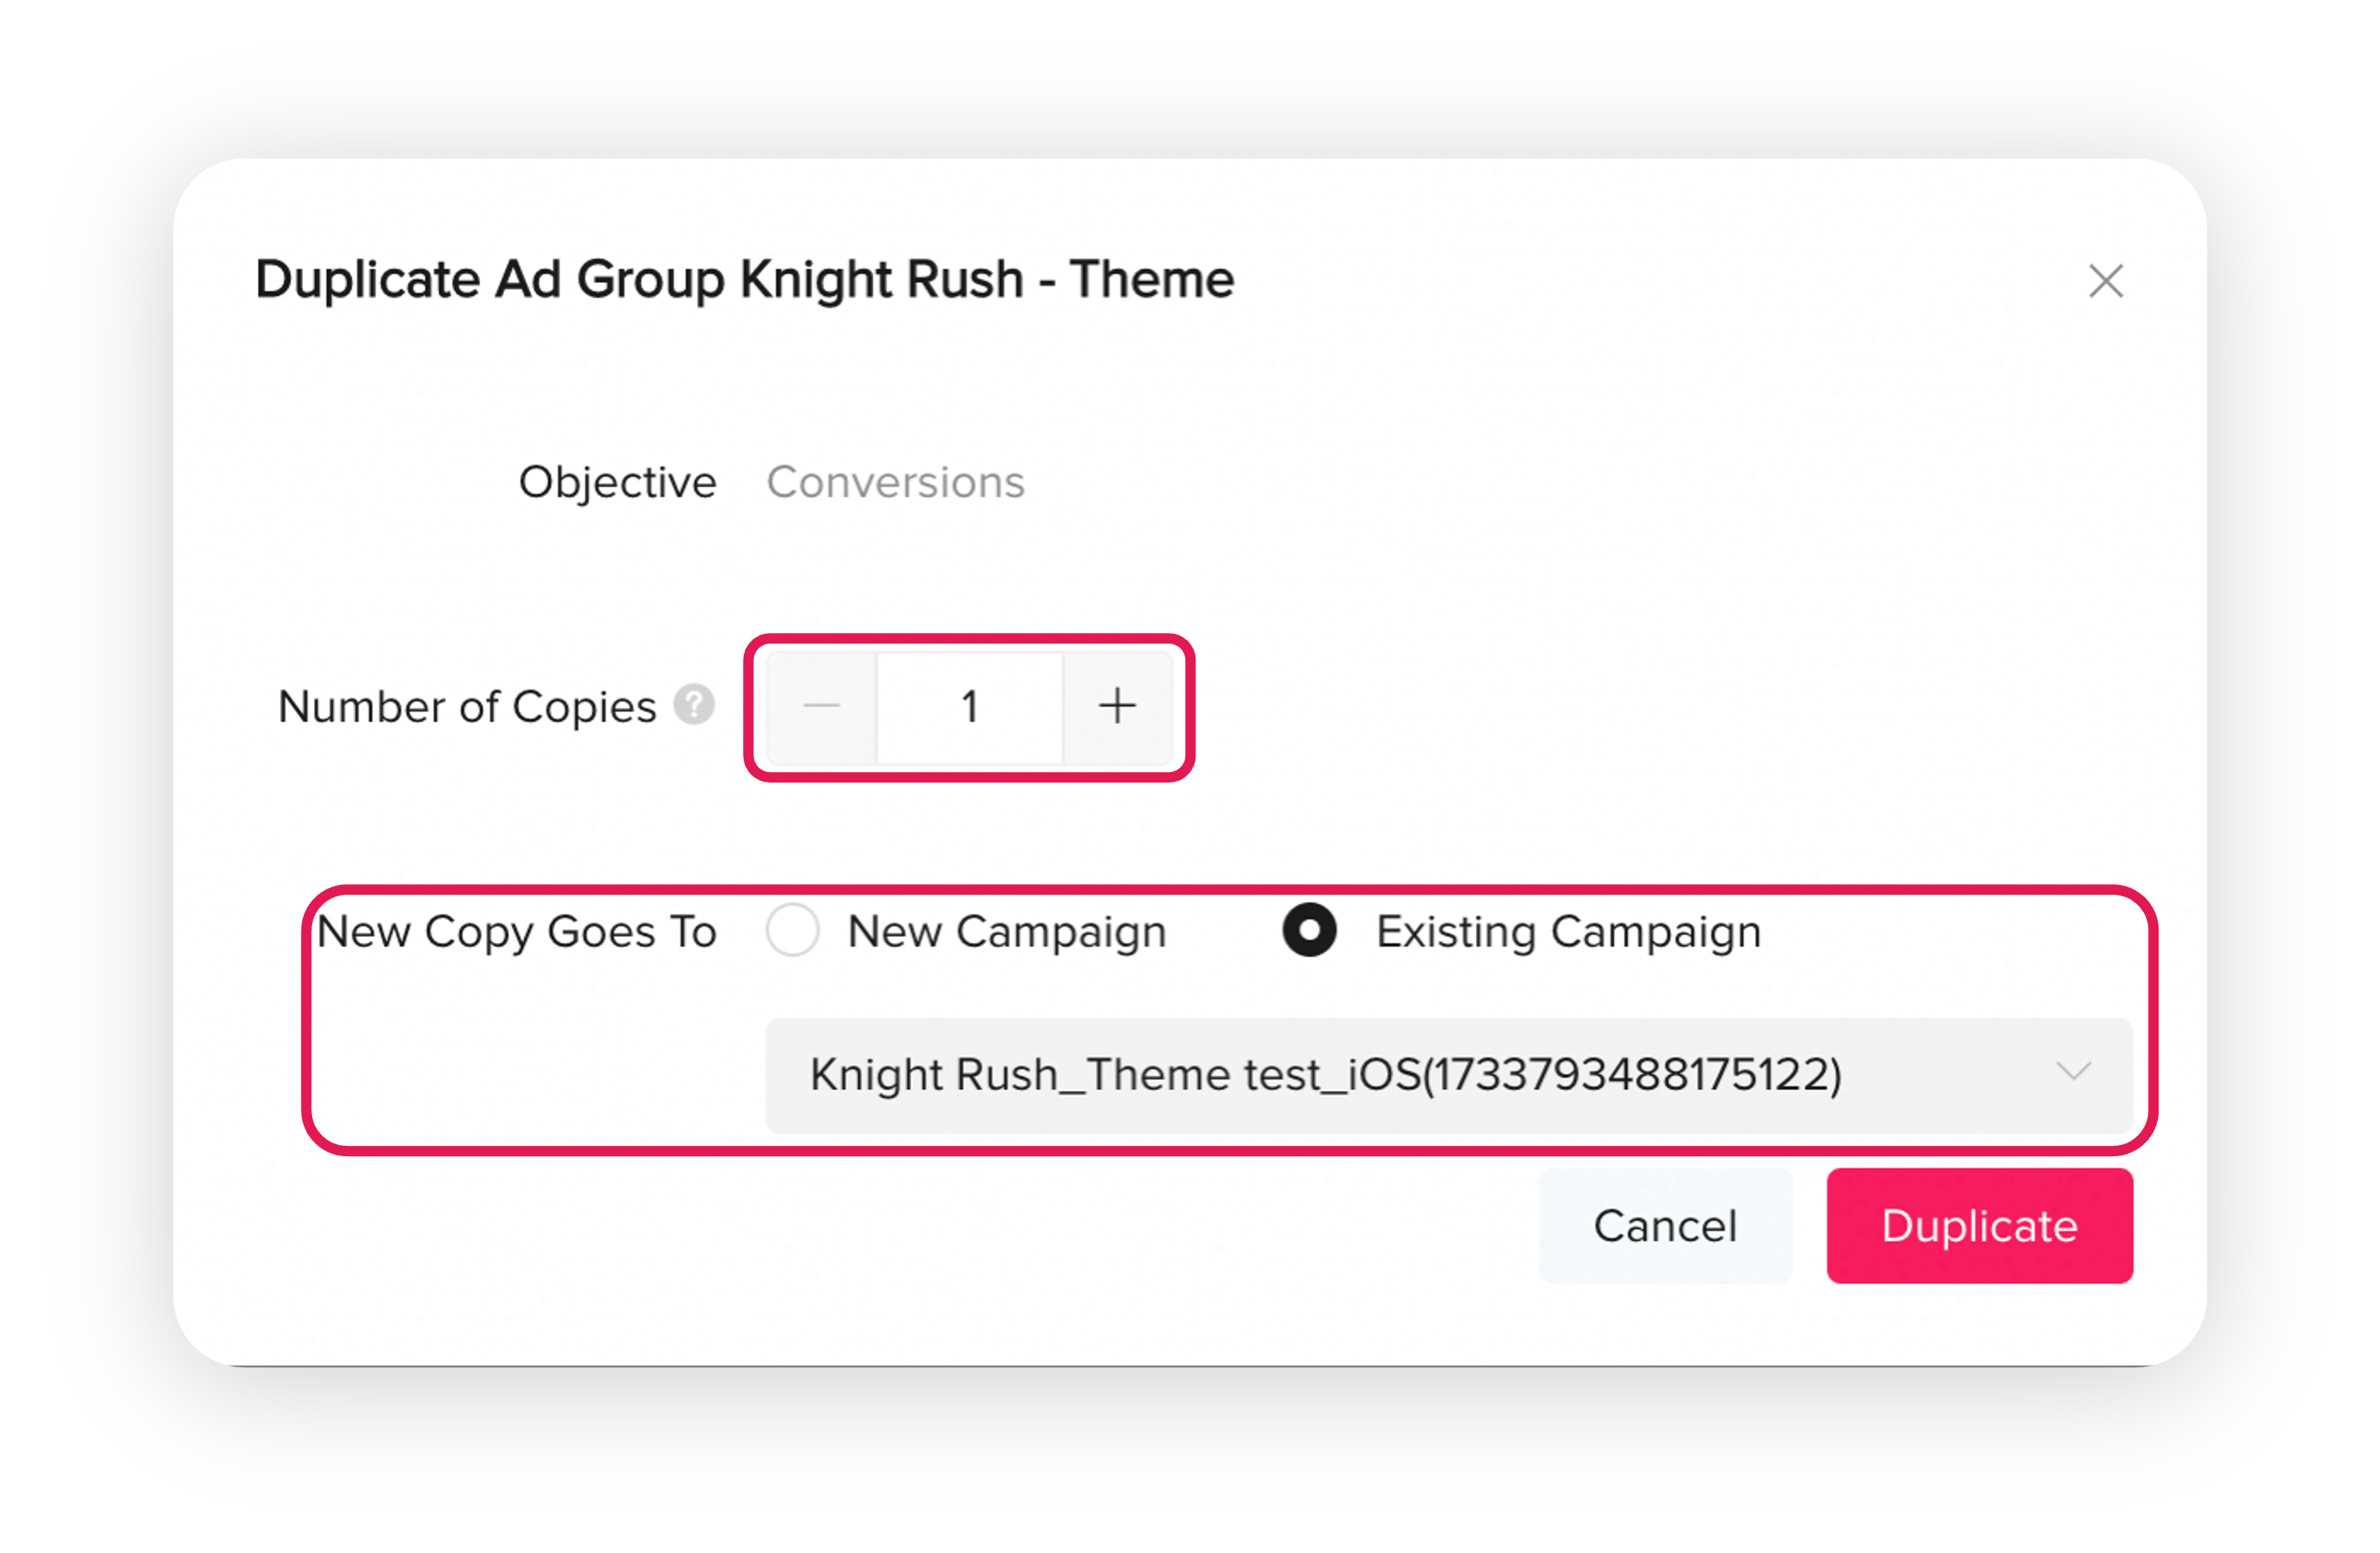Open the Number of Copies help tooltip icon
This screenshot has height=1553, width=2380.
click(x=693, y=704)
